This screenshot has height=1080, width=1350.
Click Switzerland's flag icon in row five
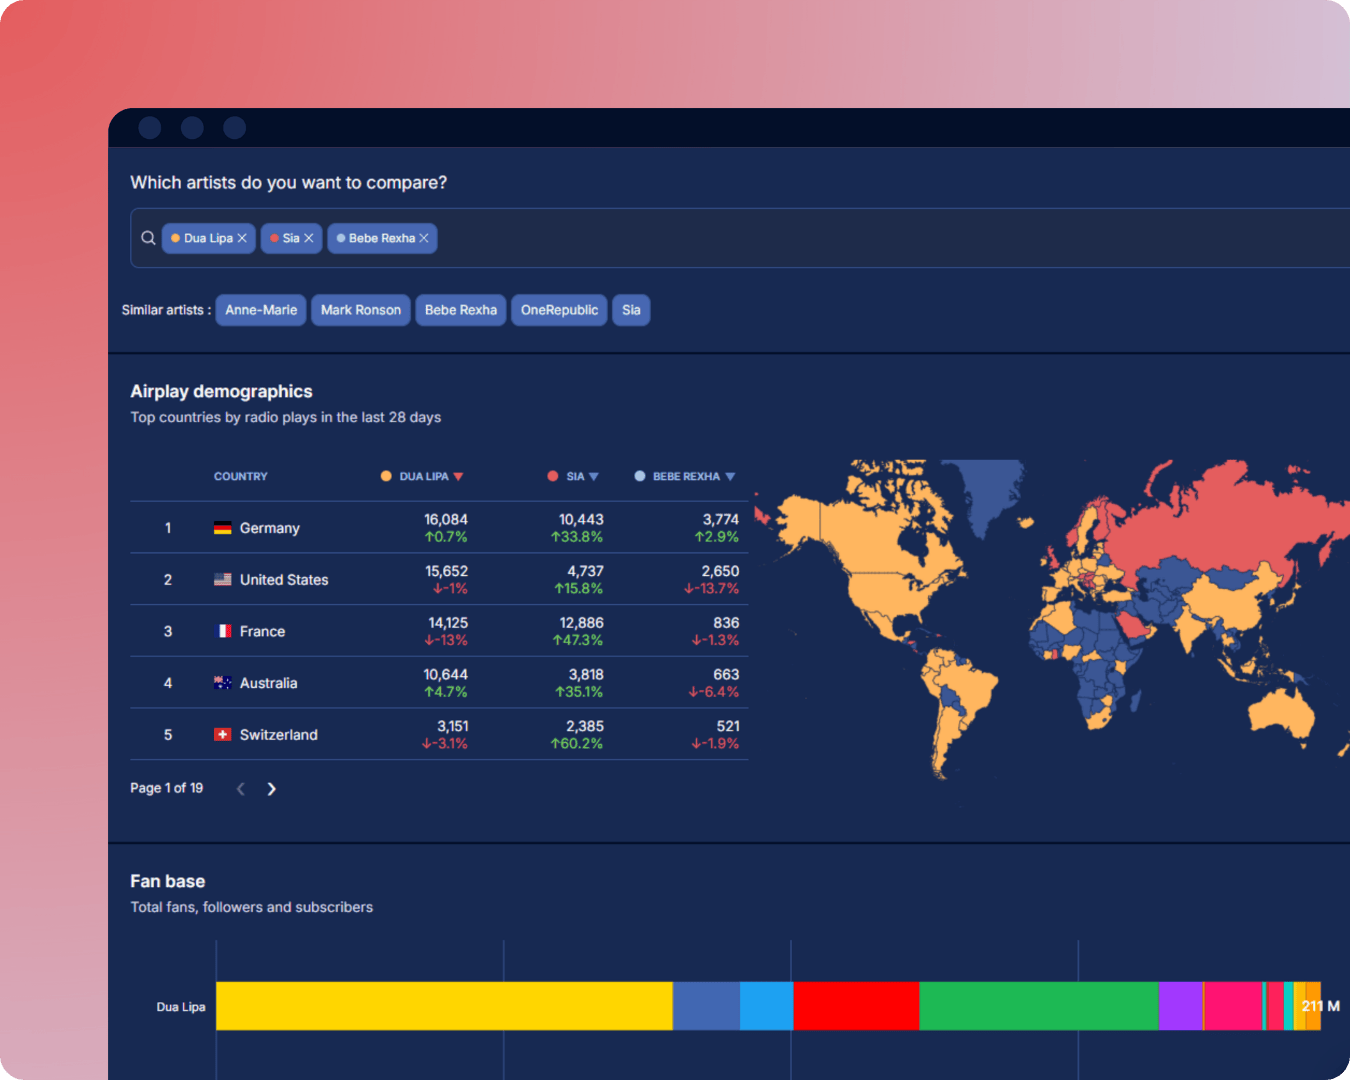222,734
